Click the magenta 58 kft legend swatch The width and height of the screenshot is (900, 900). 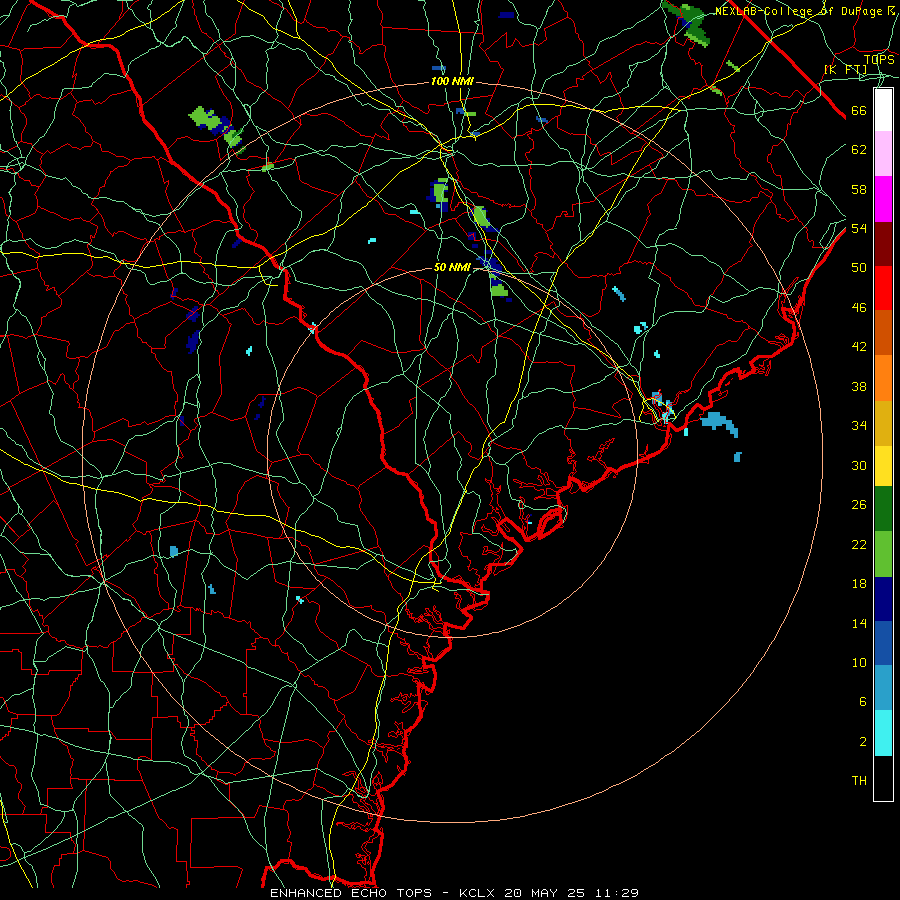[883, 199]
